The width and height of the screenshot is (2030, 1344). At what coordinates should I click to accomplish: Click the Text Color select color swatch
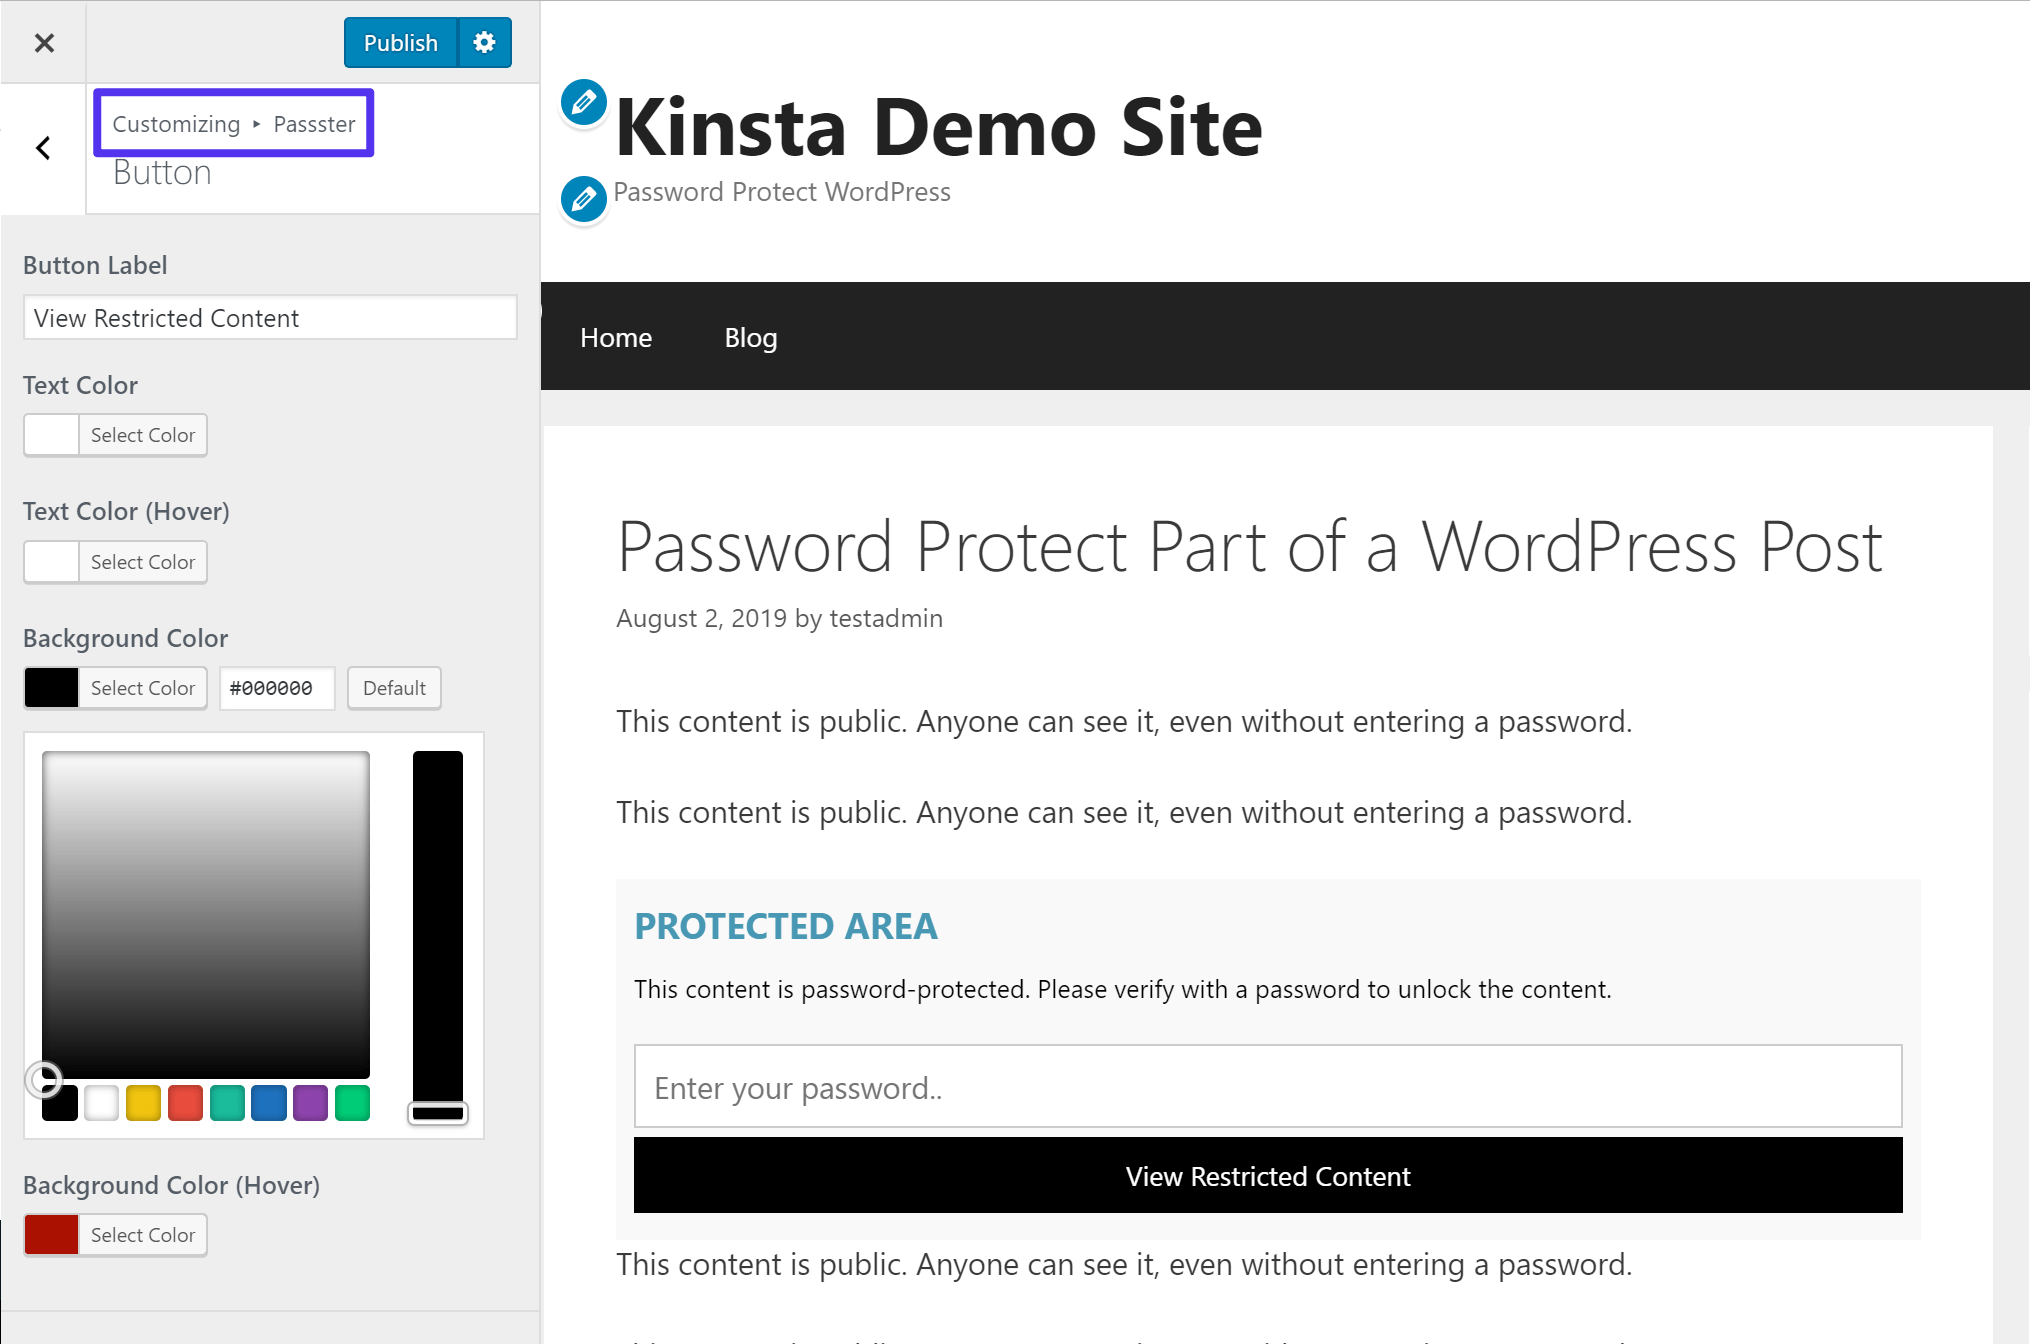point(51,435)
